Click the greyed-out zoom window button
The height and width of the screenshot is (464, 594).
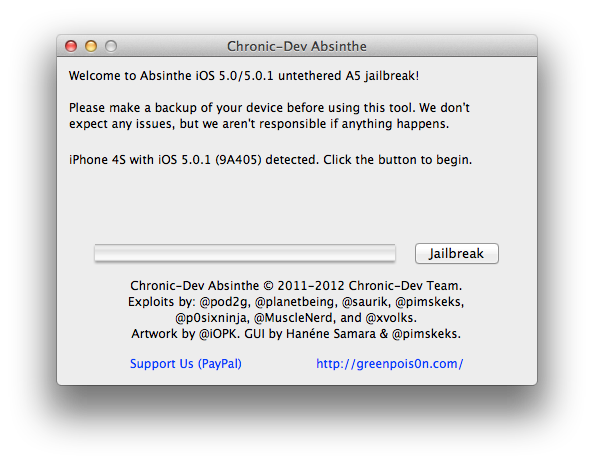(111, 46)
